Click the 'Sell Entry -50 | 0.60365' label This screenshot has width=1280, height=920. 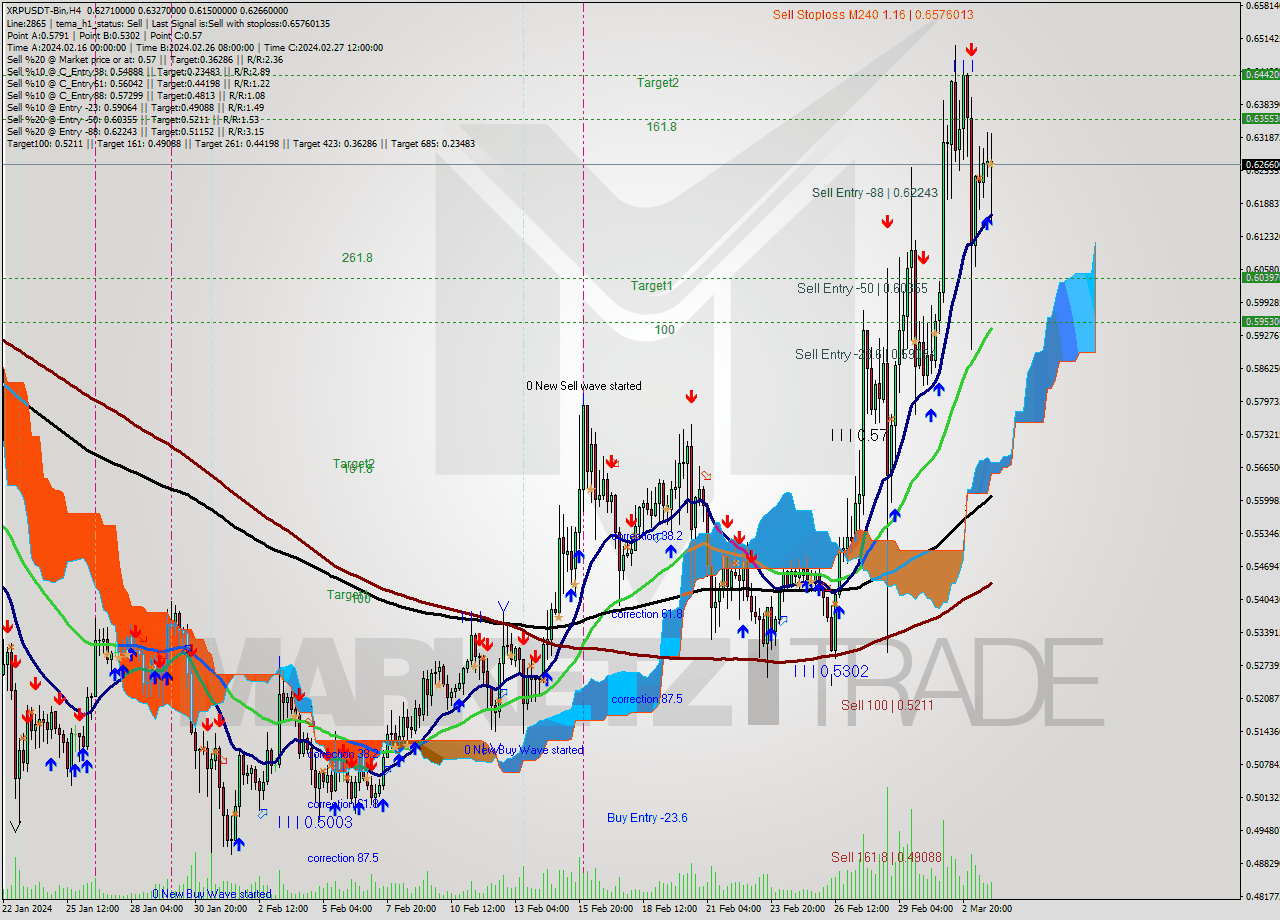pyautogui.click(x=862, y=288)
